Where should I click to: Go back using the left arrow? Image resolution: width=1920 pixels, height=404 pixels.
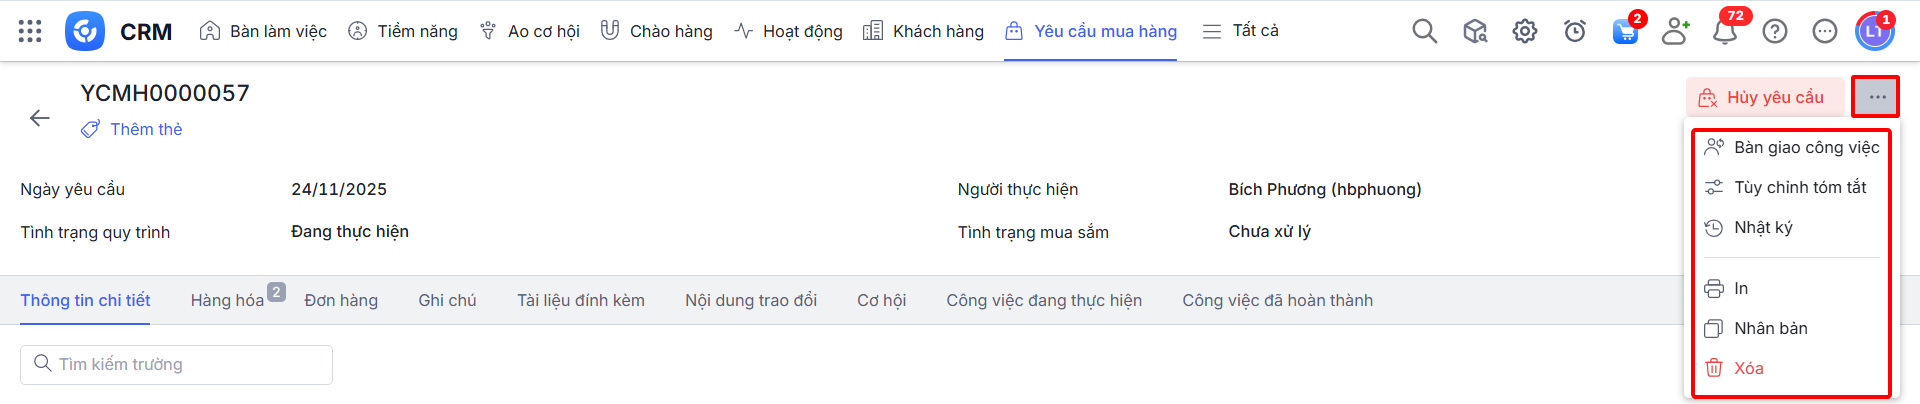(x=40, y=118)
